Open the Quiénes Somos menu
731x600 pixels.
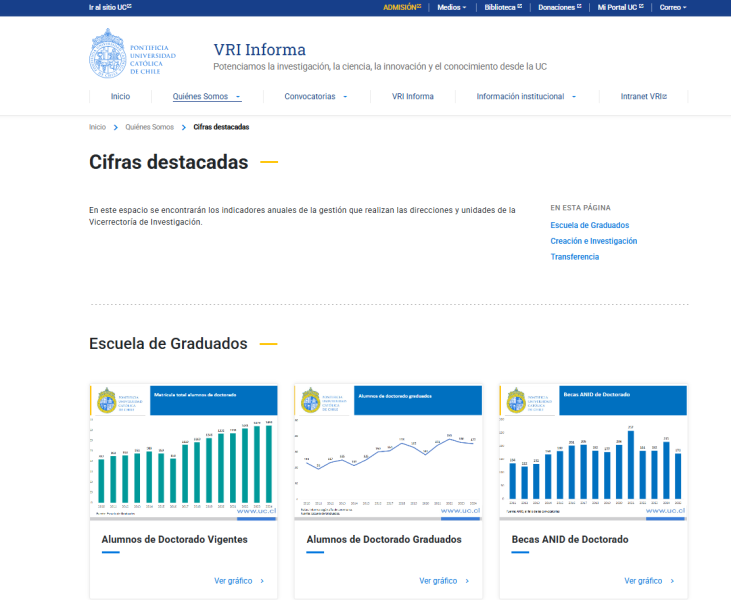pyautogui.click(x=200, y=96)
